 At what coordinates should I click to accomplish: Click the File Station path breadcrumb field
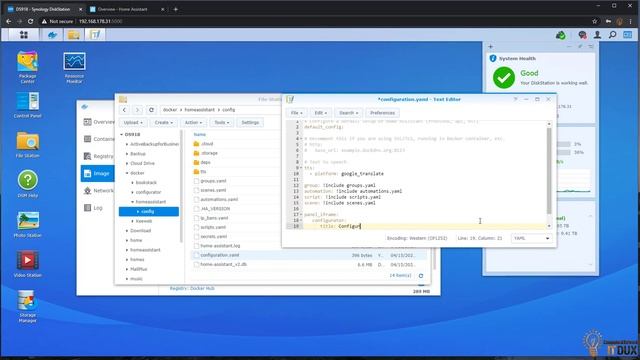click(220, 110)
